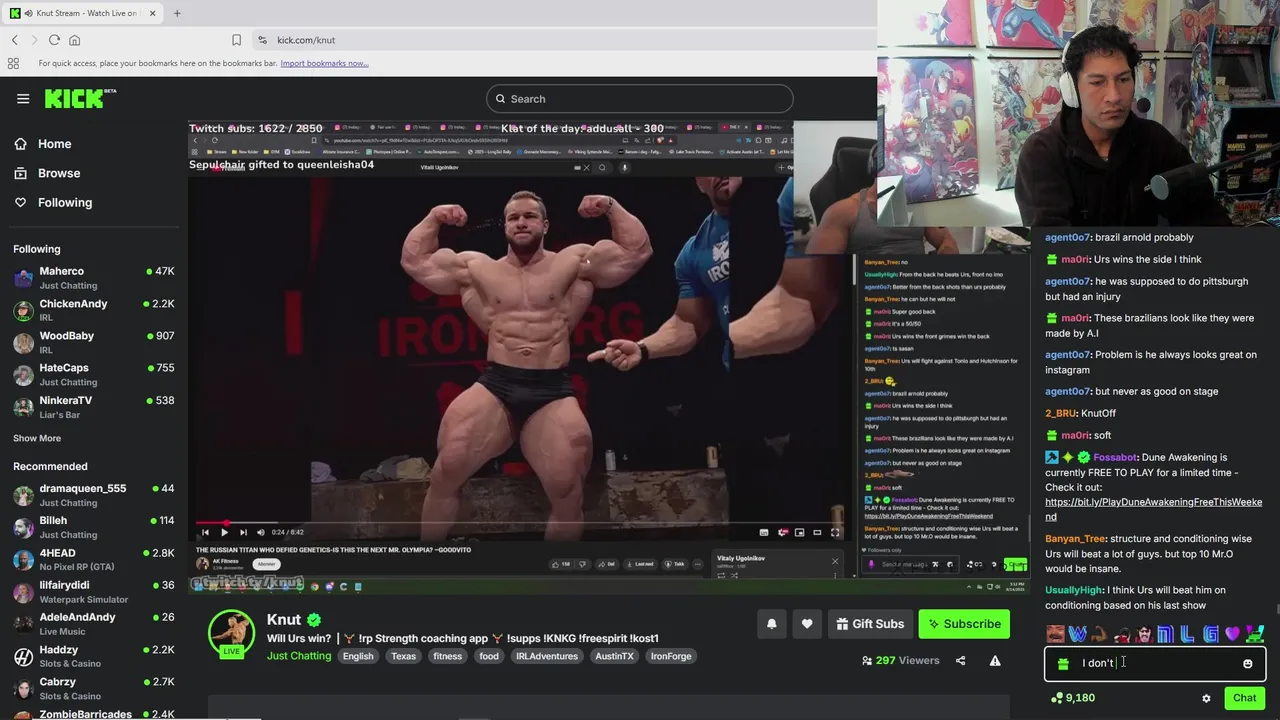1280x720 pixels.
Task: Open a new browser tab with plus
Action: (x=177, y=13)
